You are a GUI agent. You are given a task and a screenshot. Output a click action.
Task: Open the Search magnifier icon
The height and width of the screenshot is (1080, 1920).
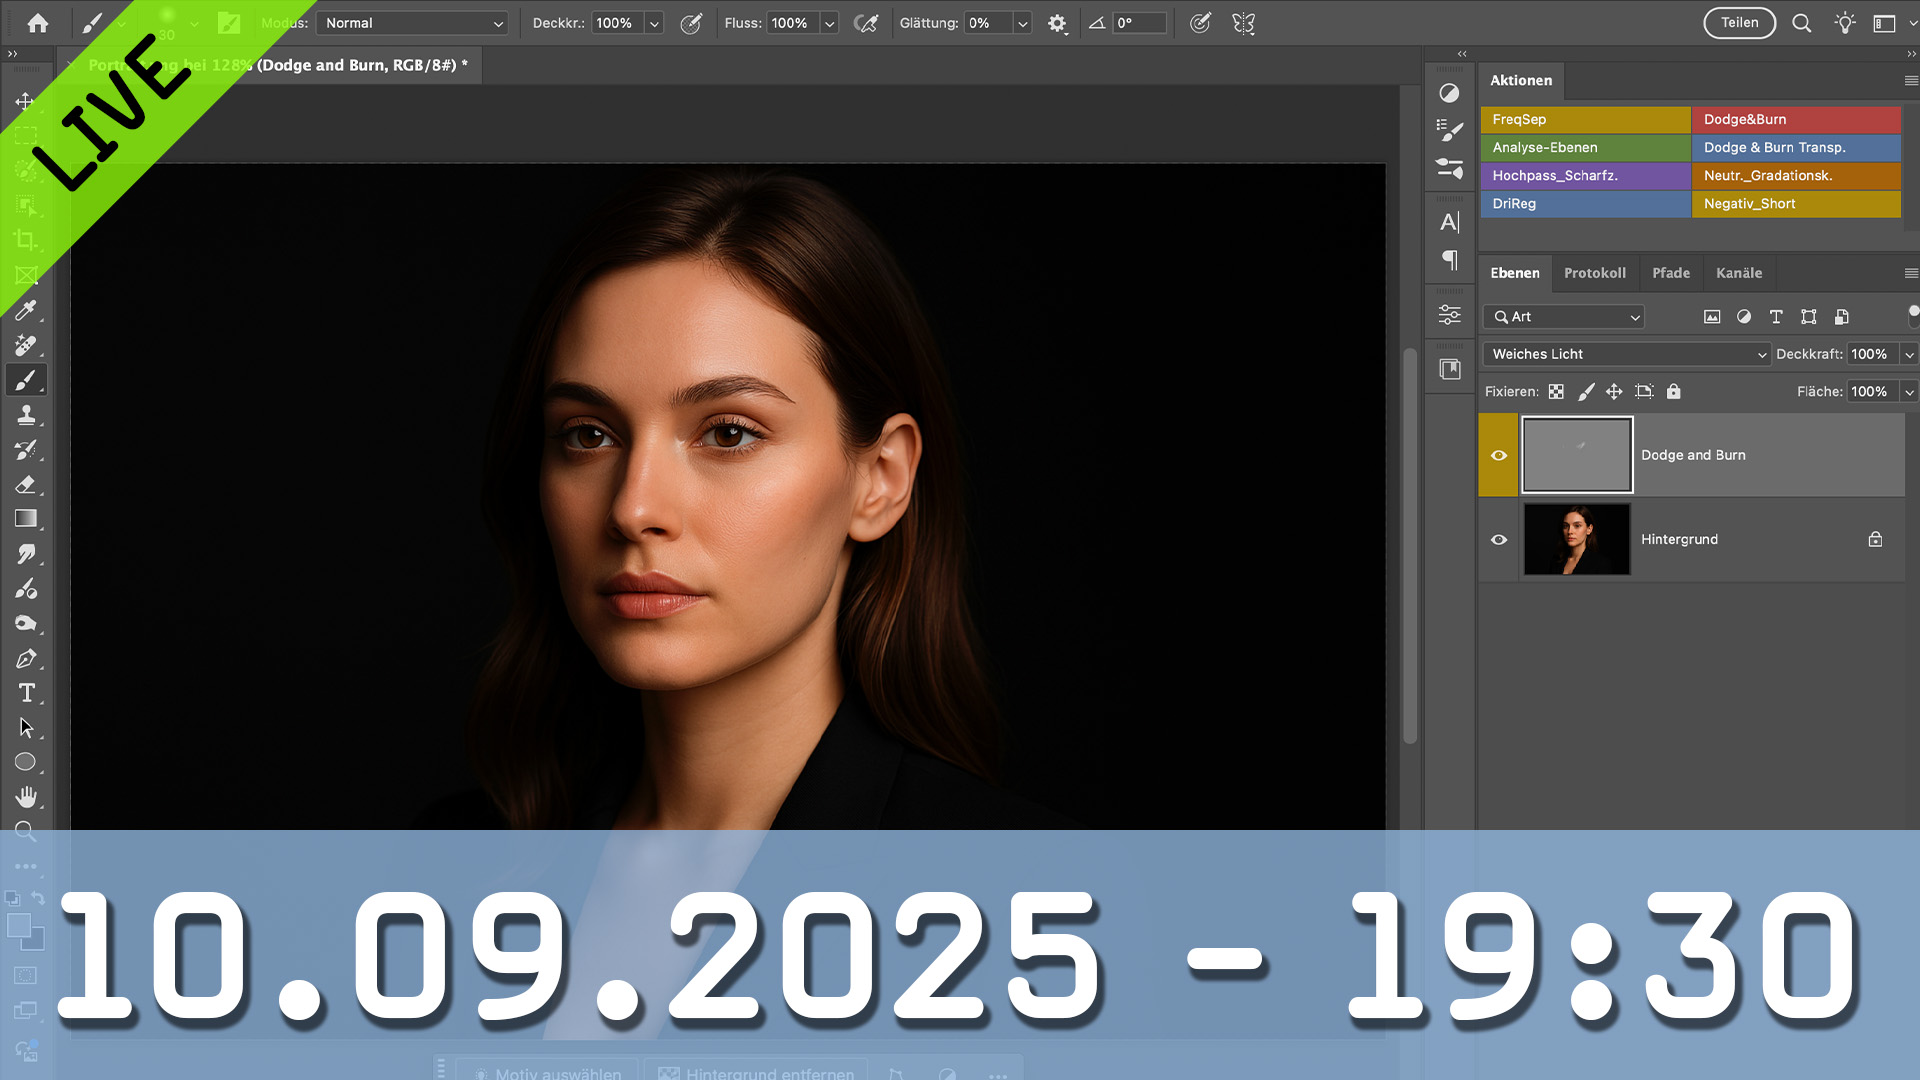click(1802, 23)
